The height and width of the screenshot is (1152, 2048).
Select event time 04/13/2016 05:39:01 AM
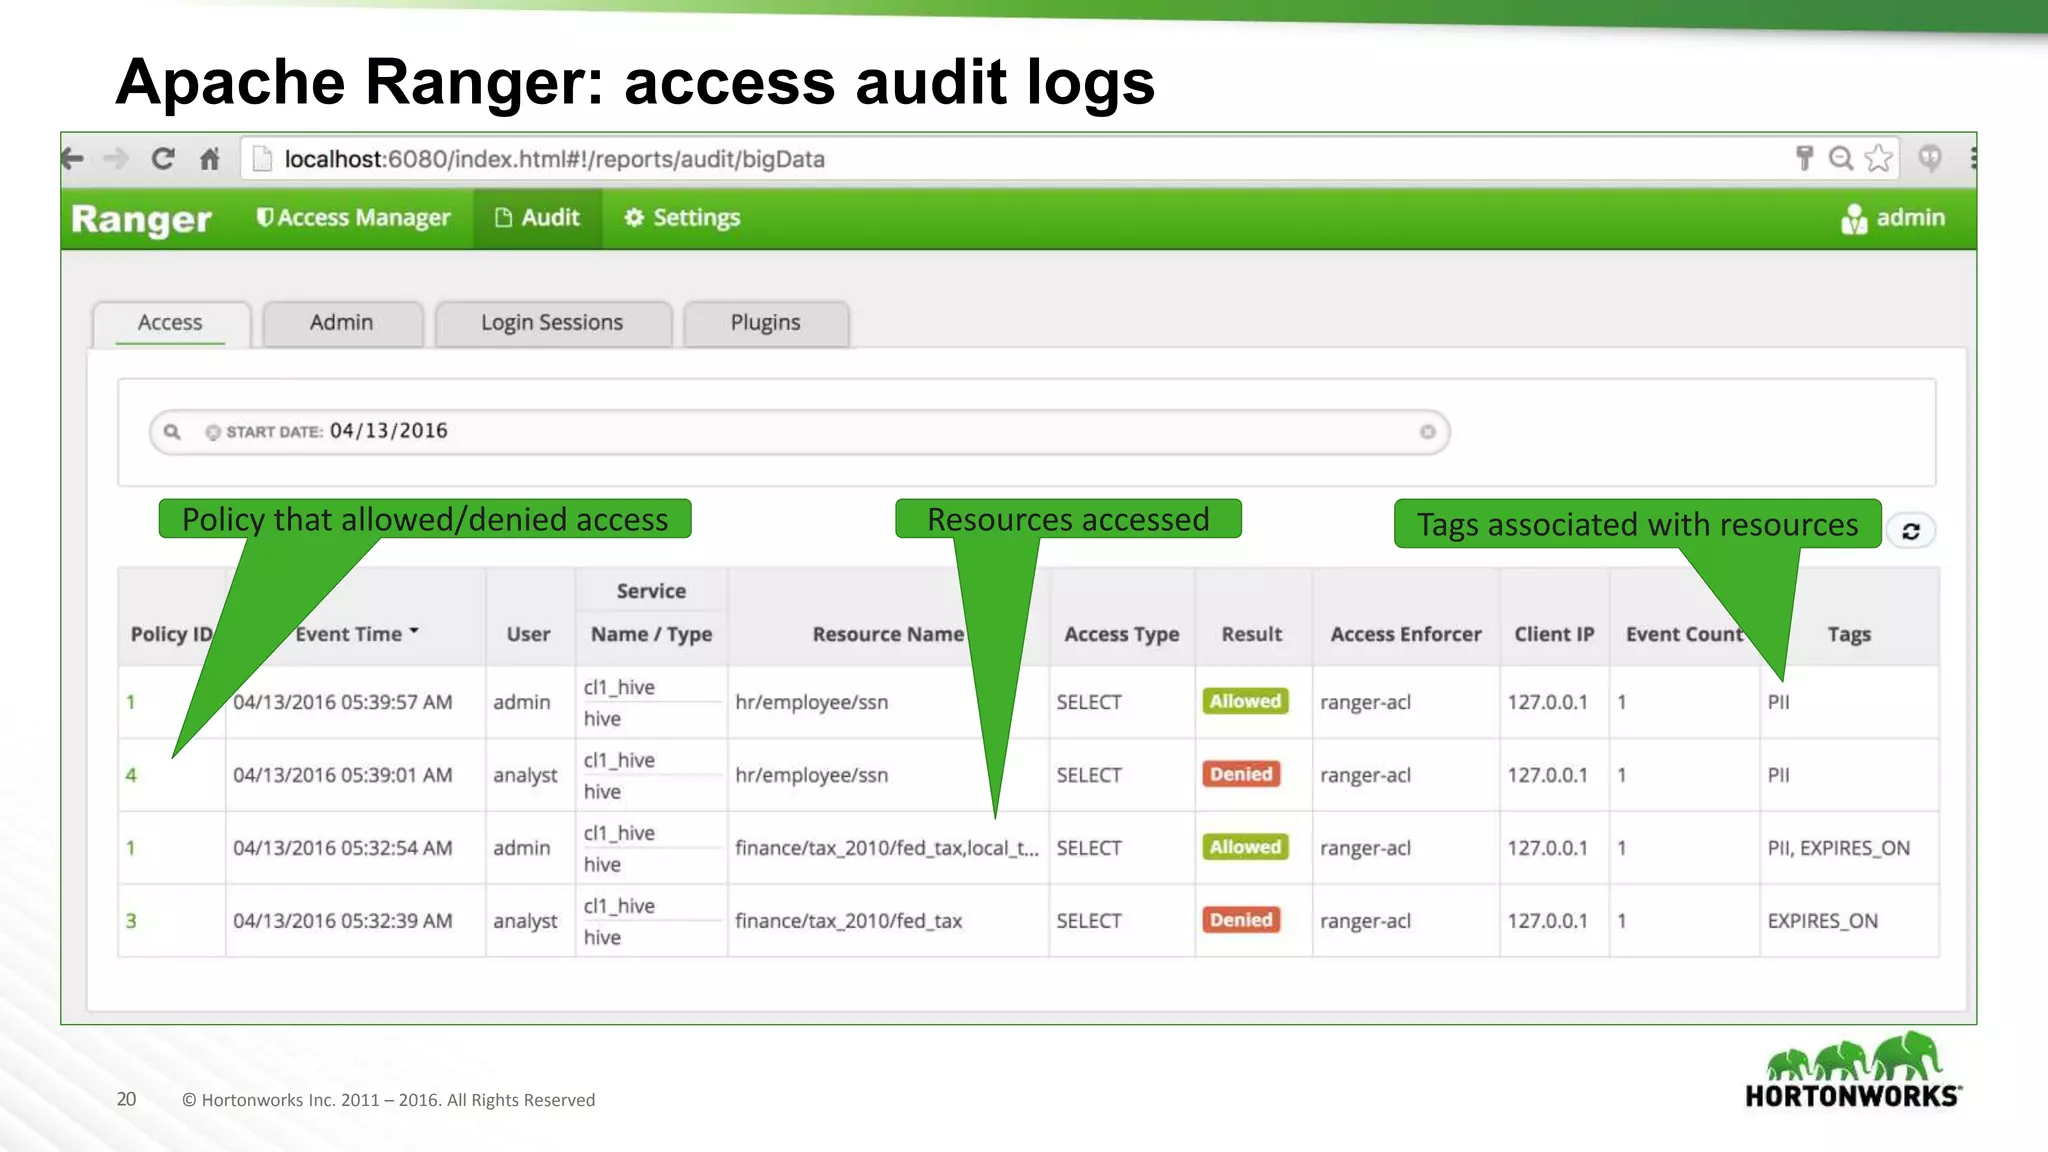coord(343,775)
